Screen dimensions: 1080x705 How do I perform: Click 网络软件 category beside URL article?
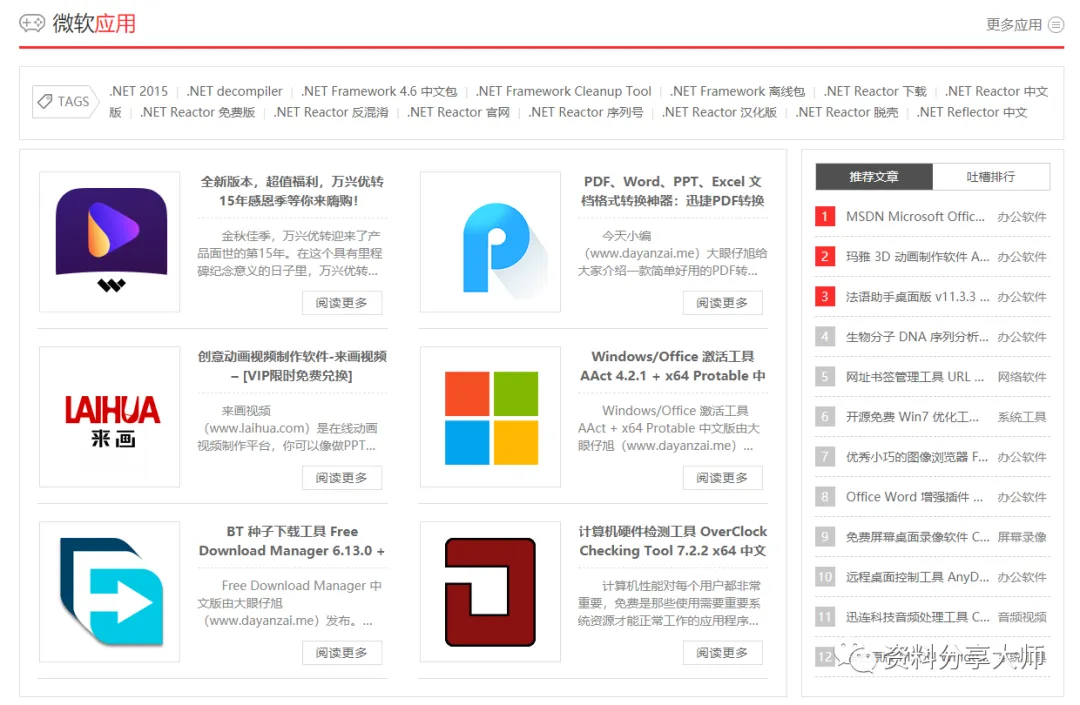[x=1022, y=377]
